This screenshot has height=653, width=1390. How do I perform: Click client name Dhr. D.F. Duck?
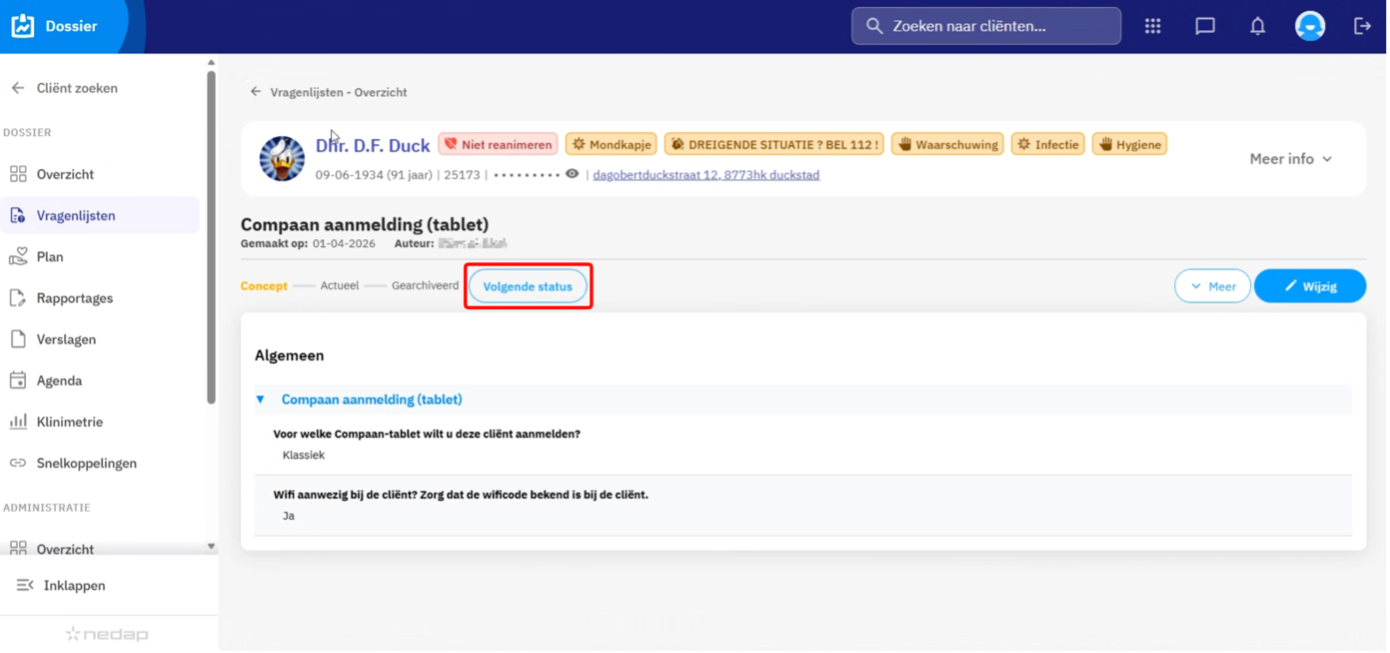[373, 146]
